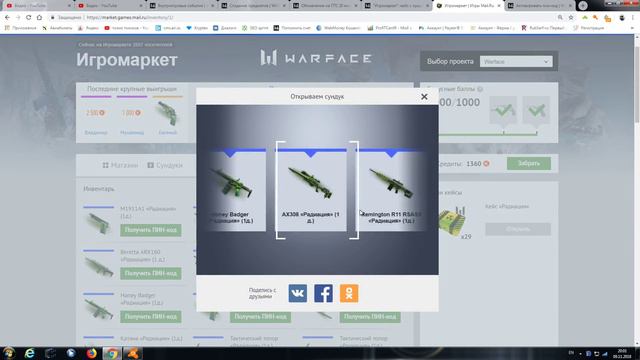This screenshot has height=360, width=640.
Task: Open the Сундуки tab
Action: click(x=165, y=165)
